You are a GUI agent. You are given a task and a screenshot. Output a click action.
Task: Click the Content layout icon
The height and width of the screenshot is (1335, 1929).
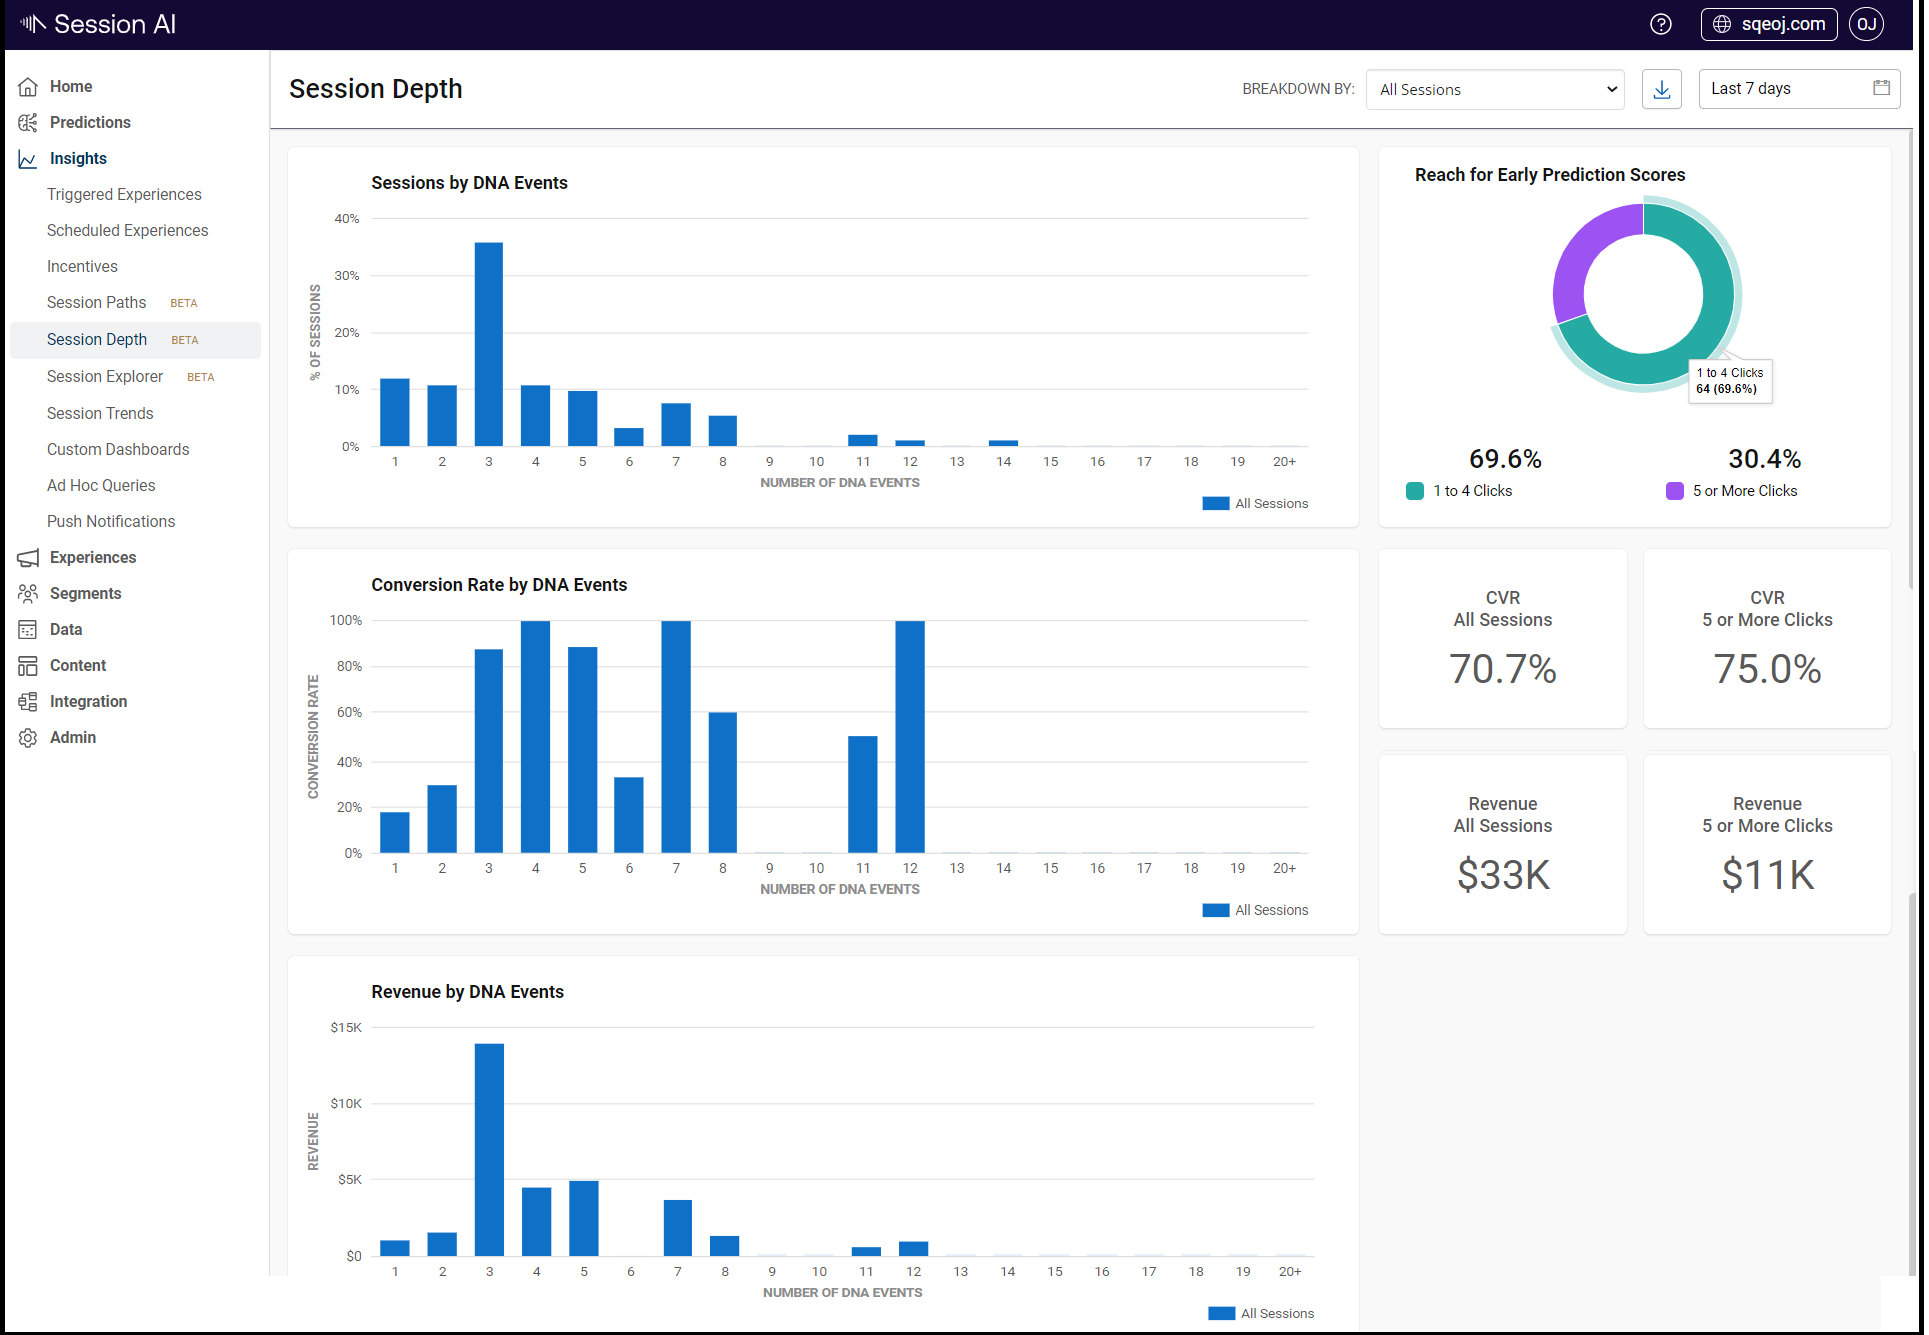pos(28,666)
